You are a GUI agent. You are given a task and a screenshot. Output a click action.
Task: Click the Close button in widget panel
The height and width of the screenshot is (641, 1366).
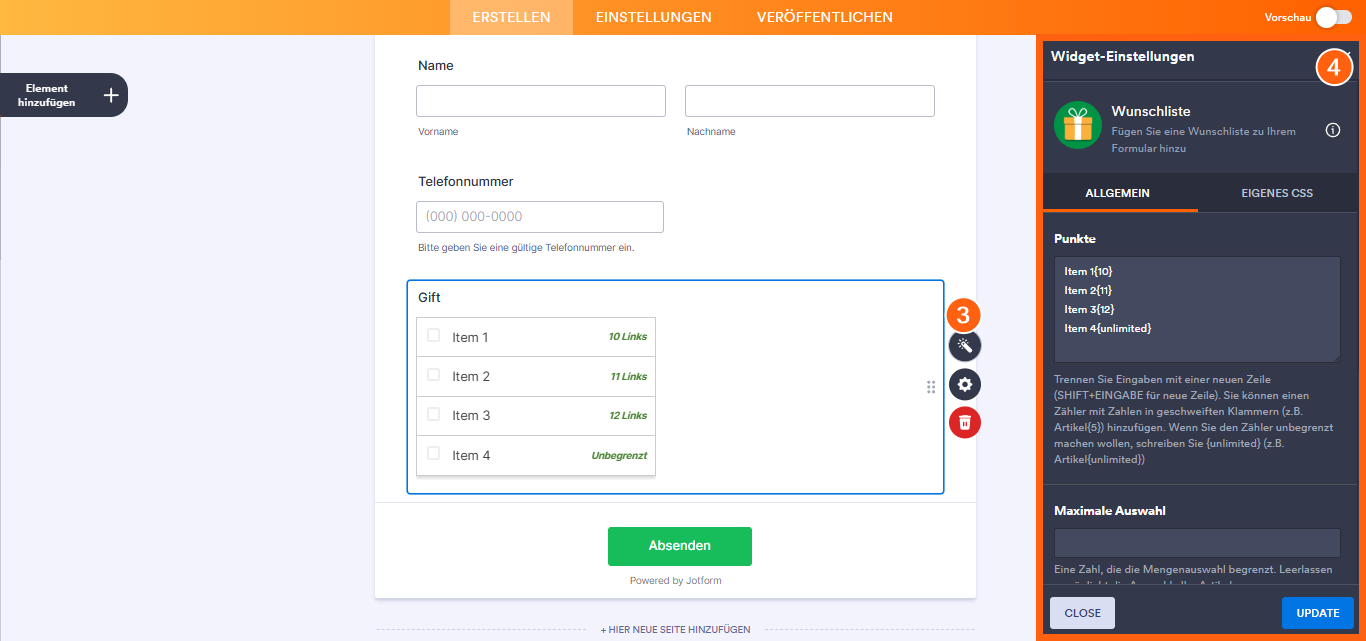(x=1082, y=613)
